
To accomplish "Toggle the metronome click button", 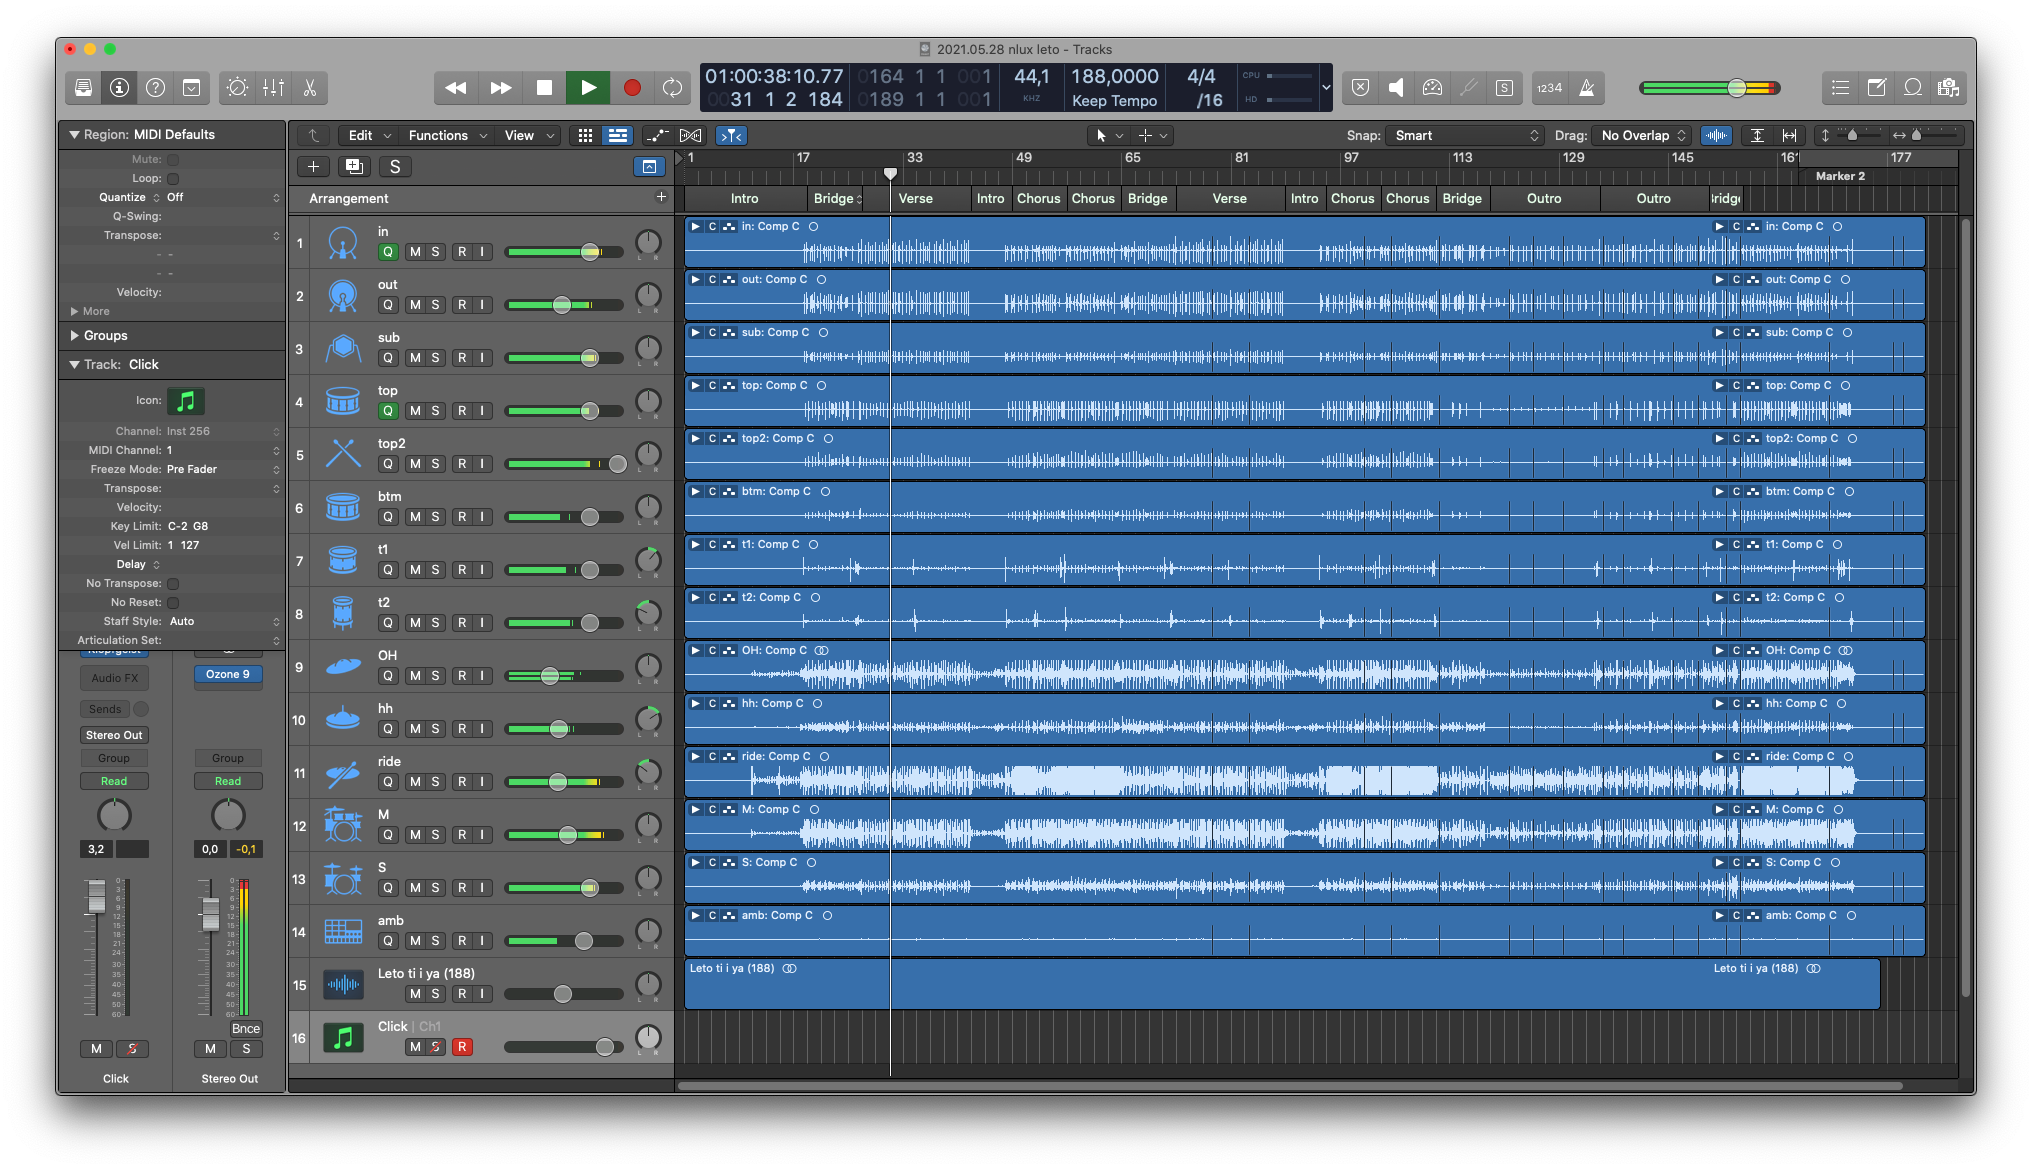I will 1587,88.
